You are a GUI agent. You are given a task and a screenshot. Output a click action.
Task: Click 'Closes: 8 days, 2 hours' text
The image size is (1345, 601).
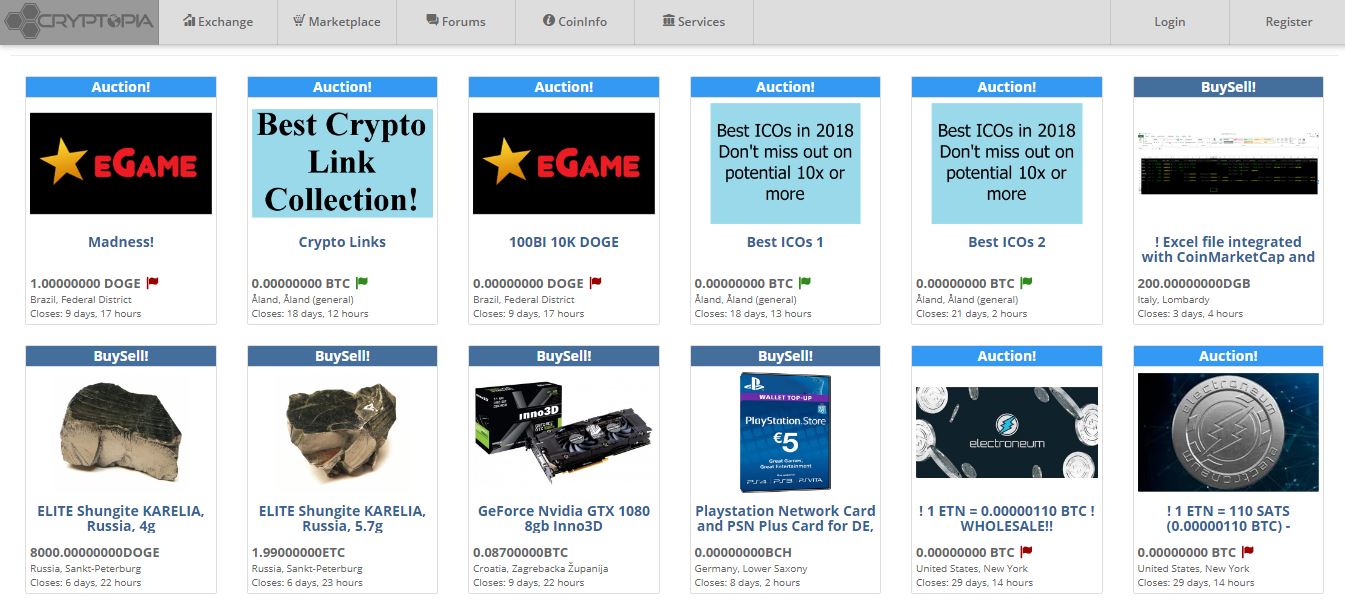748,583
